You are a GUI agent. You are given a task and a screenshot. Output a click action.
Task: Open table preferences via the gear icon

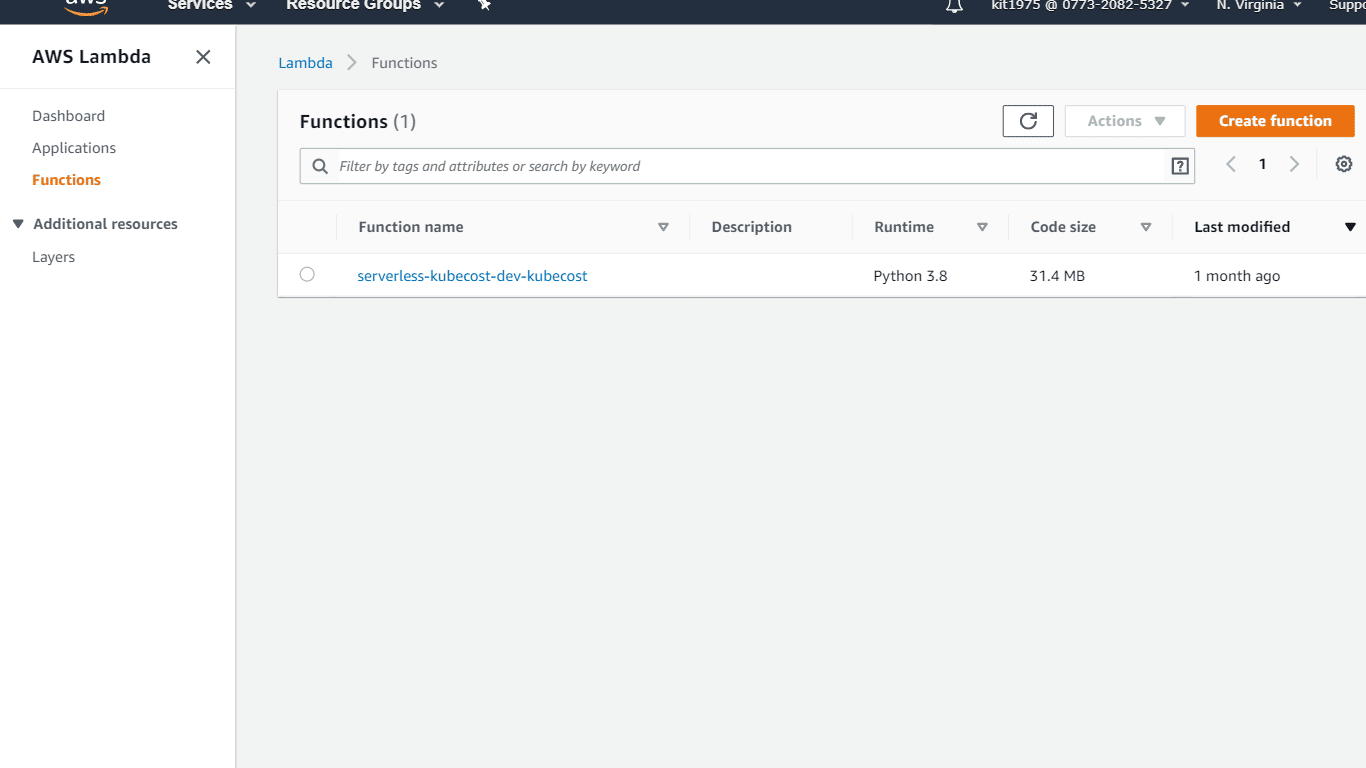coord(1343,163)
